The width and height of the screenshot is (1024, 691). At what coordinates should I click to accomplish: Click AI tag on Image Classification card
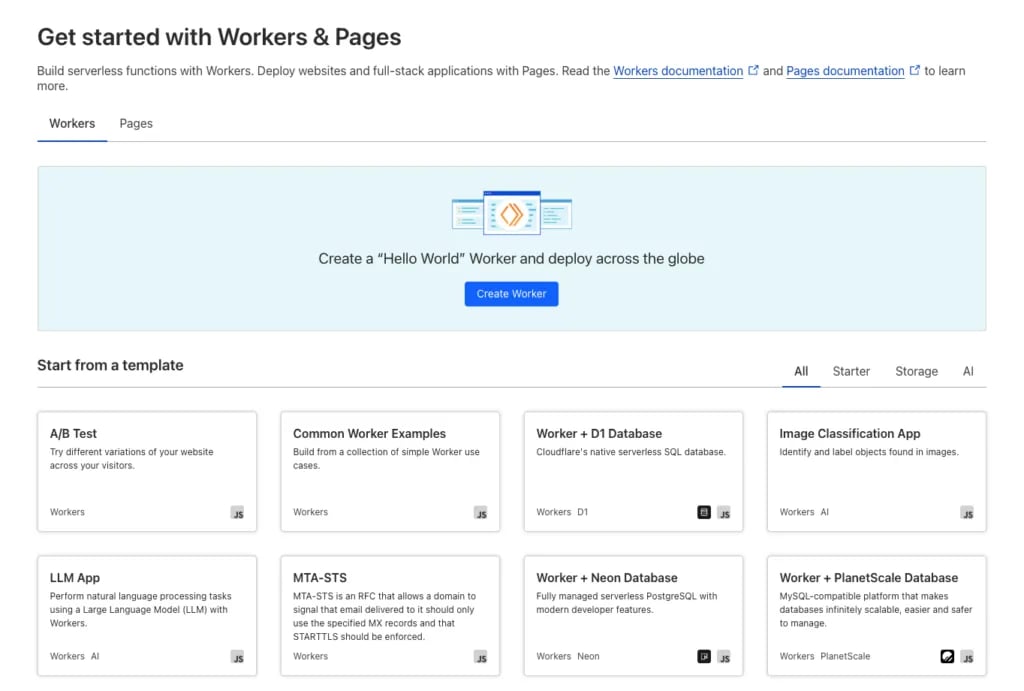tap(824, 512)
